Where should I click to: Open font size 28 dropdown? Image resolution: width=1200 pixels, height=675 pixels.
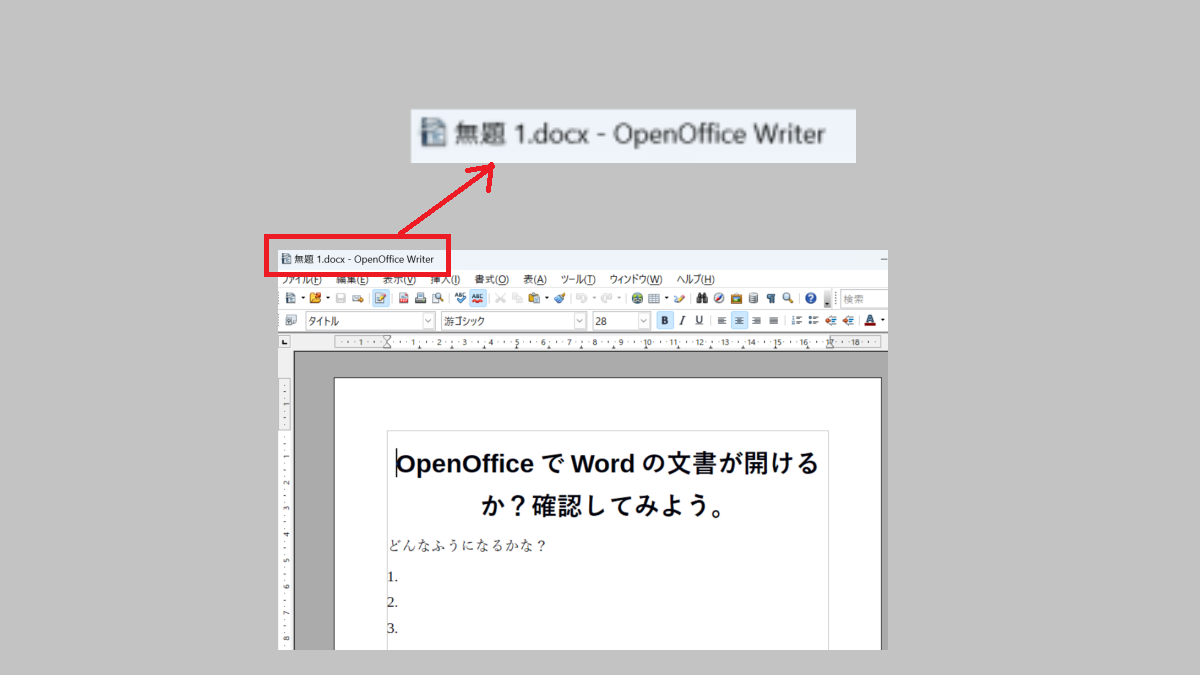point(643,321)
